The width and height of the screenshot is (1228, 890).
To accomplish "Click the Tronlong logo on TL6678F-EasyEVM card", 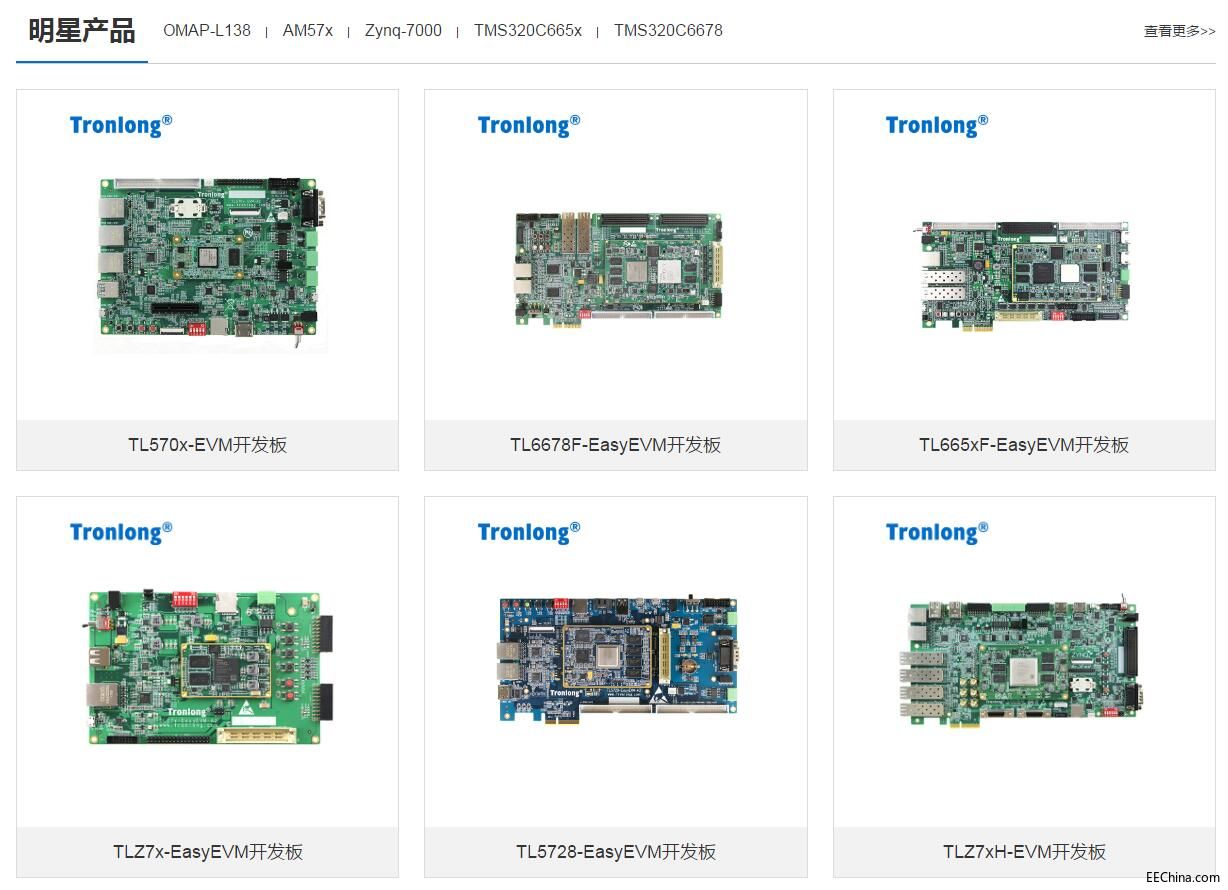I will point(529,125).
